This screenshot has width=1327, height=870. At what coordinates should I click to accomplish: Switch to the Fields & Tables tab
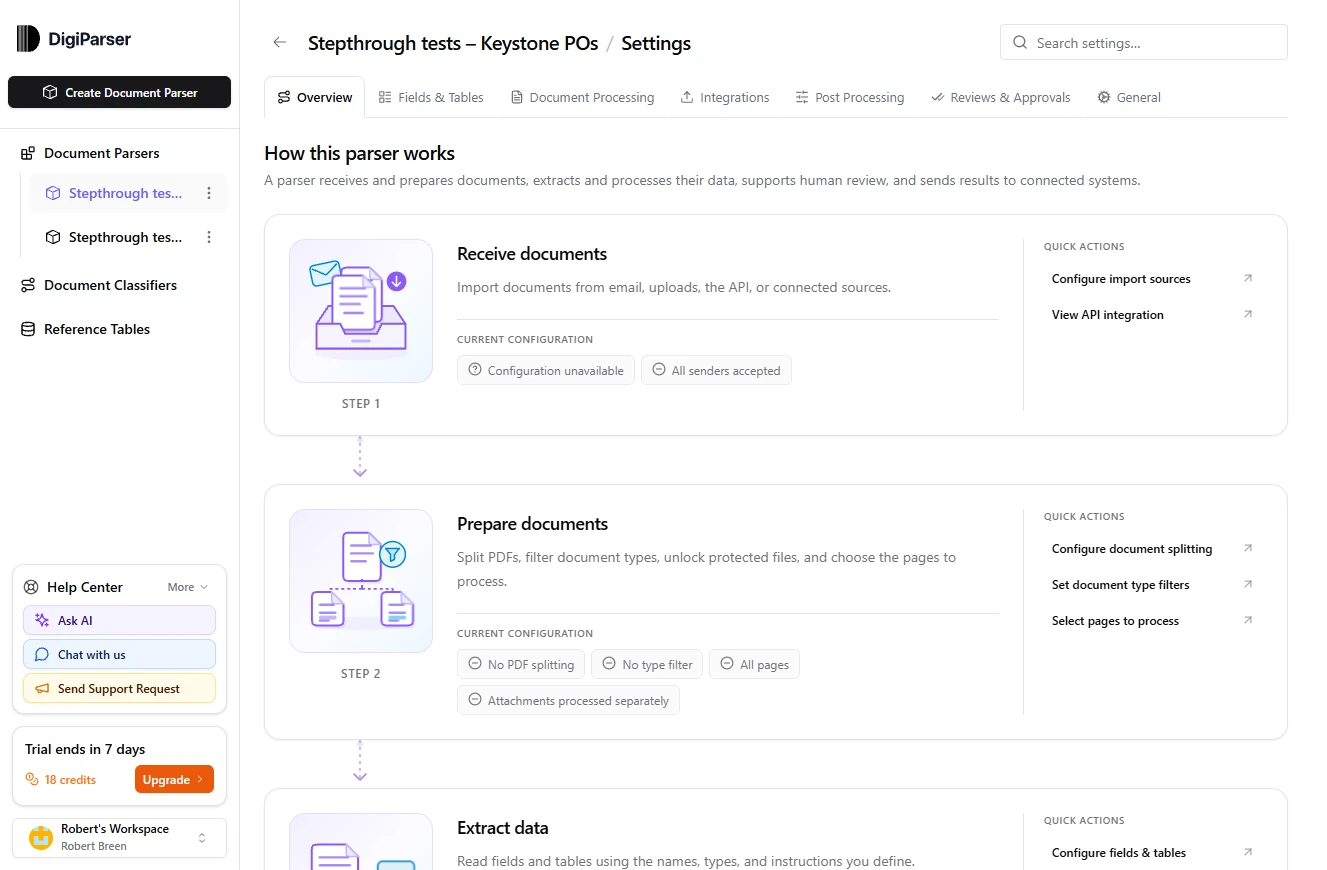point(431,97)
